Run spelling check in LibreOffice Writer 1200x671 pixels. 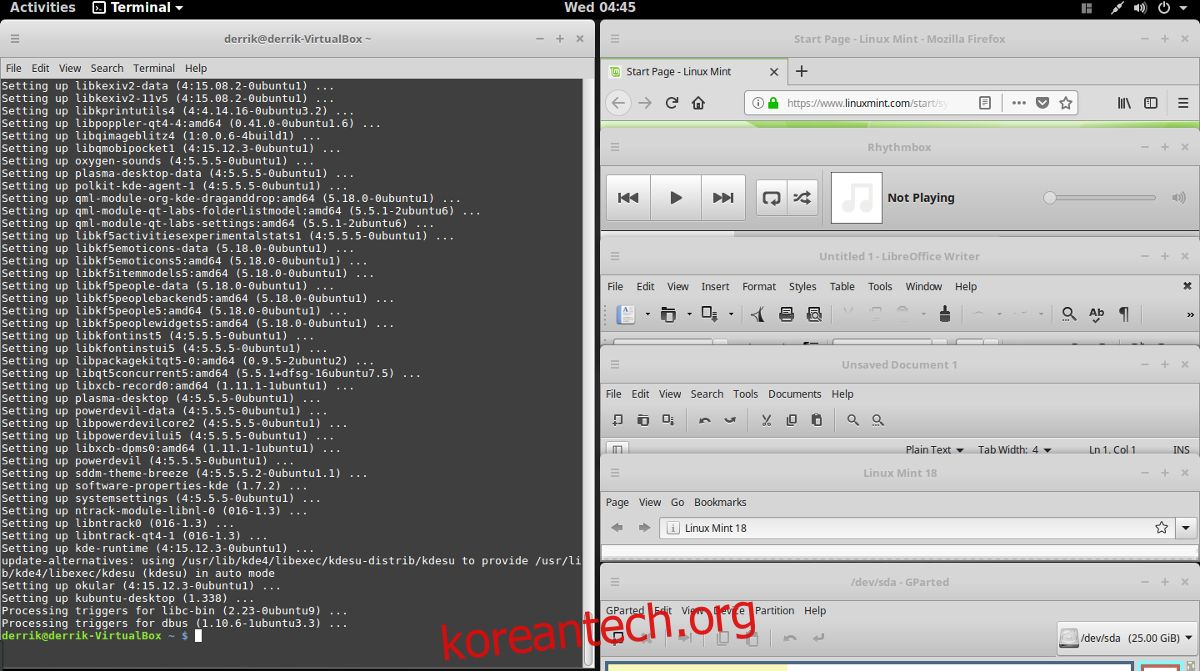1096,314
